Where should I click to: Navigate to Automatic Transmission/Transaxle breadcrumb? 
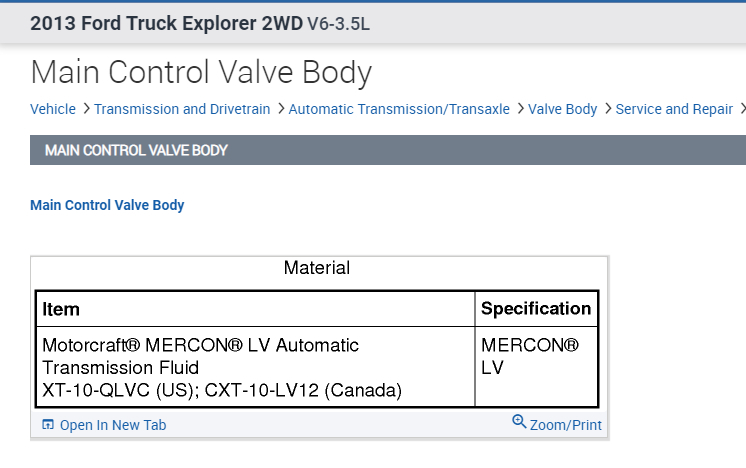(x=399, y=109)
